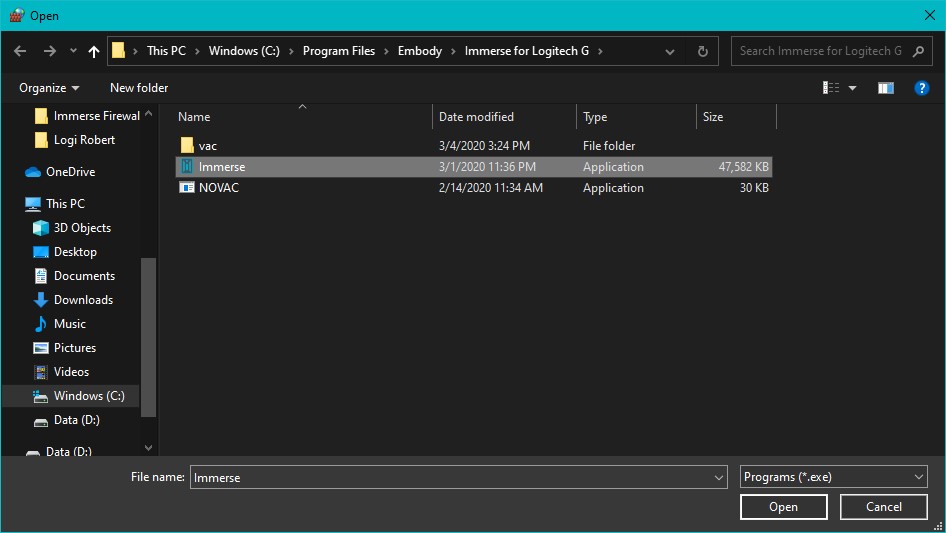Click the search magnifier icon
Viewport: 946px width, 533px height.
pos(918,51)
